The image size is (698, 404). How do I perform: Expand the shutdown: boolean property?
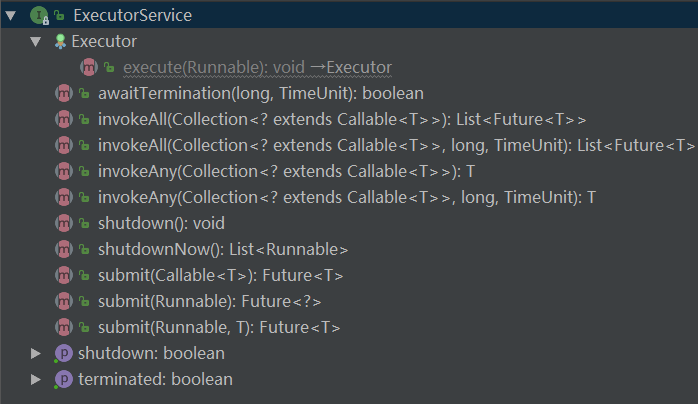36,353
